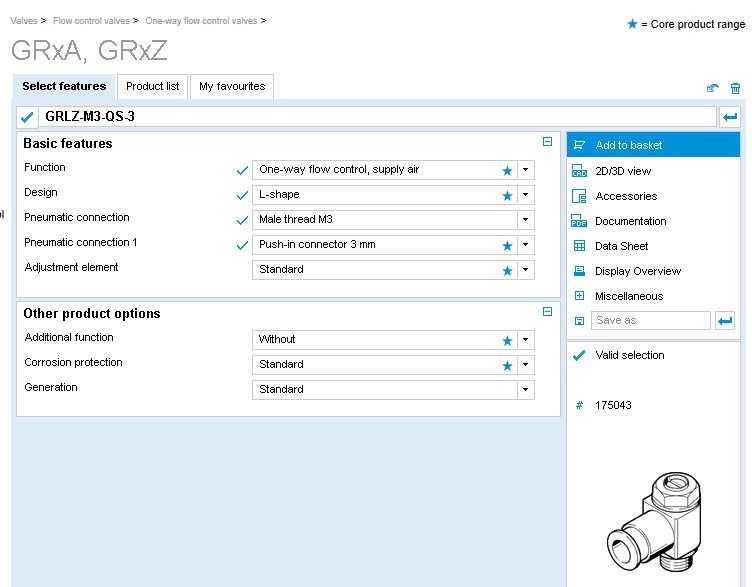Click the hash icon beside part number 175043
This screenshot has height=587, width=752.
(579, 405)
